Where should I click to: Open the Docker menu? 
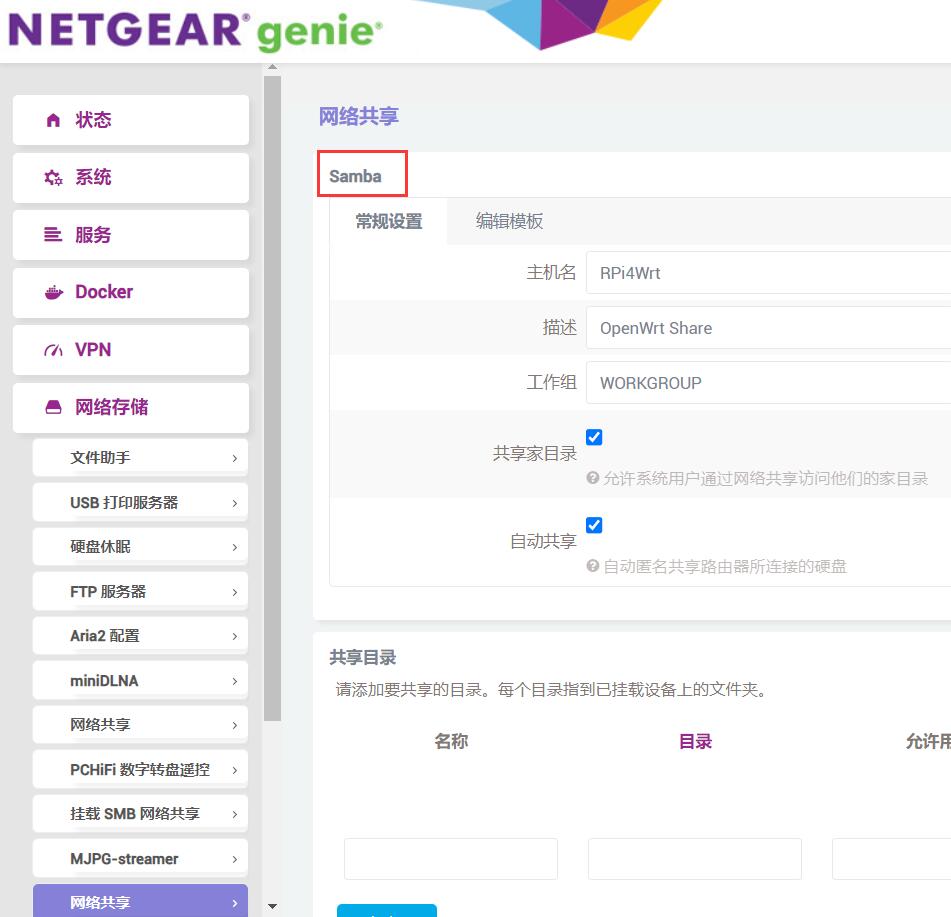[x=131, y=292]
